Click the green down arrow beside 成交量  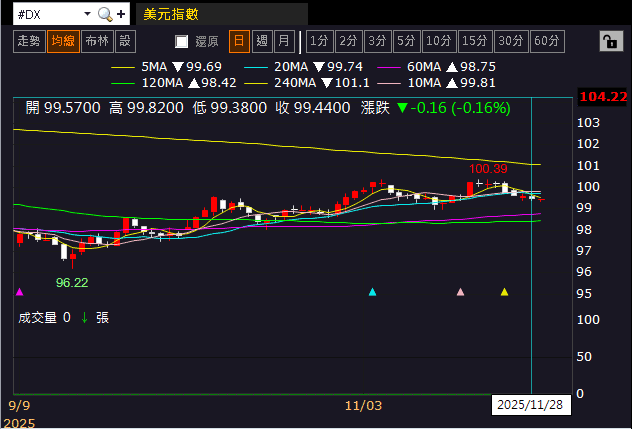(84, 318)
